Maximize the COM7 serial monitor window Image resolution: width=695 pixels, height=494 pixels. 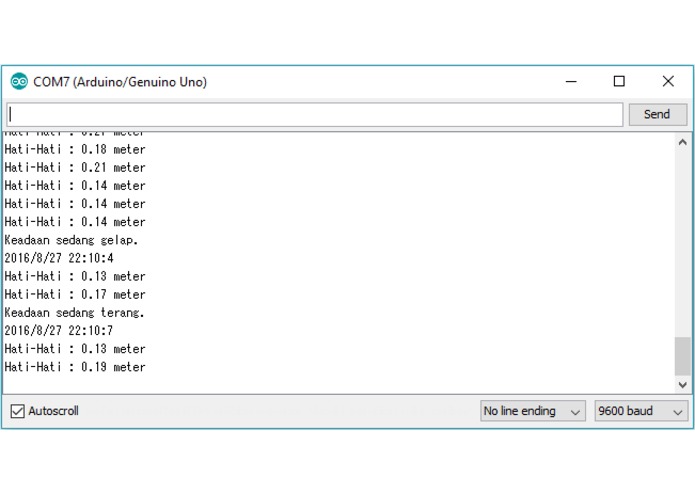pyautogui.click(x=619, y=82)
